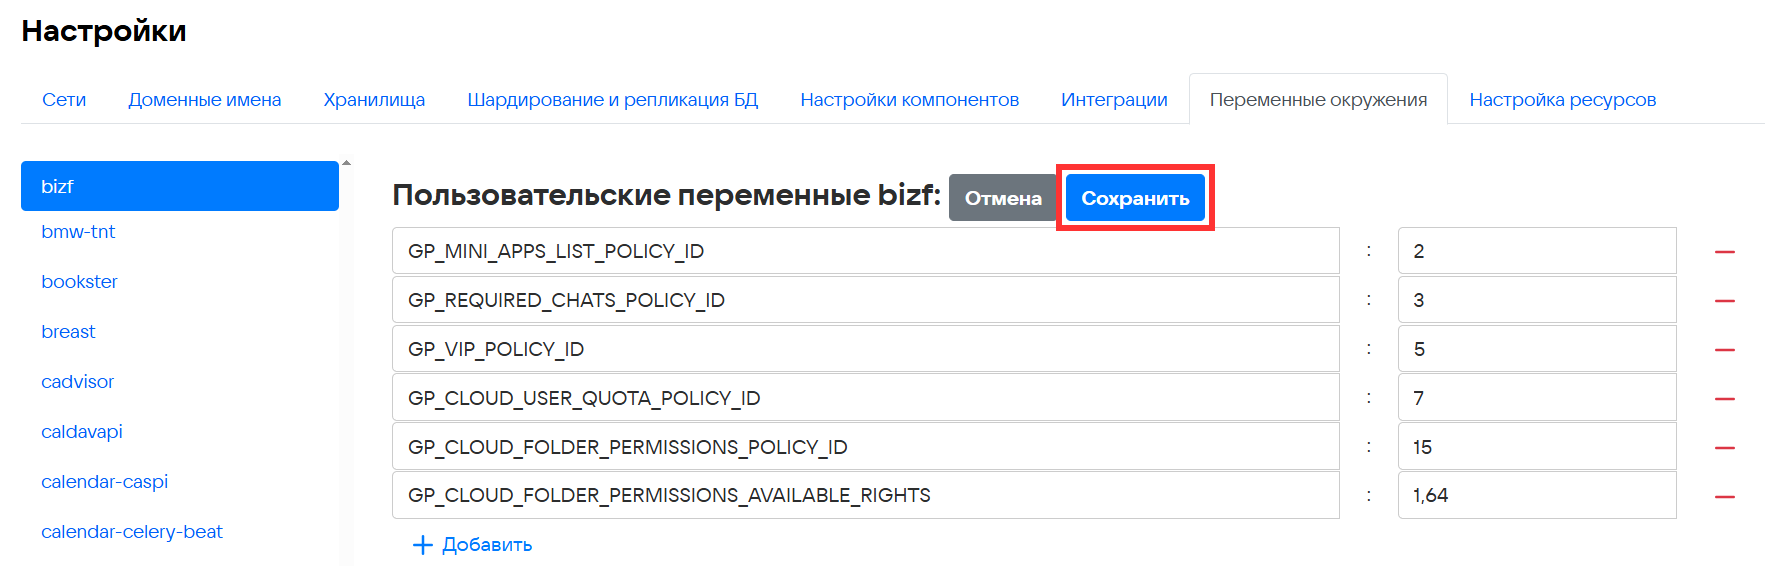Remove the GP_CLOUD_USER_QUOTA_POLICY_ID variable
Image resolution: width=1765 pixels, height=566 pixels.
1724,399
